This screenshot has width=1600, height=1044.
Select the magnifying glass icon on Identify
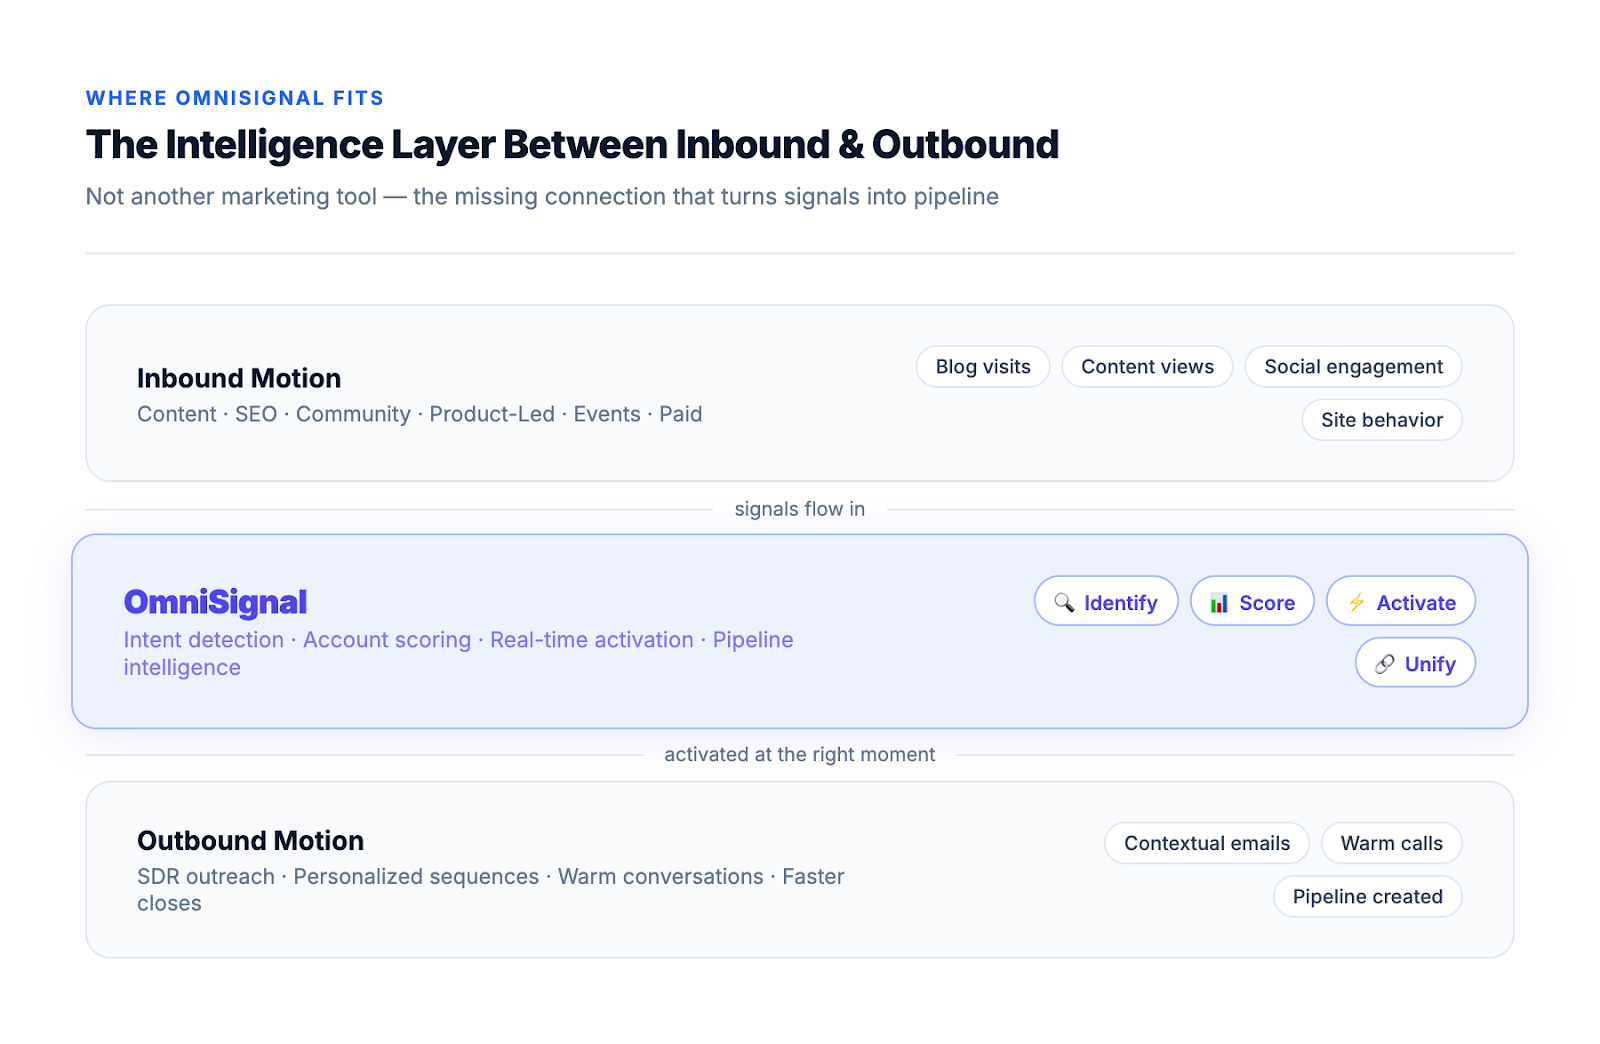[x=1064, y=602]
